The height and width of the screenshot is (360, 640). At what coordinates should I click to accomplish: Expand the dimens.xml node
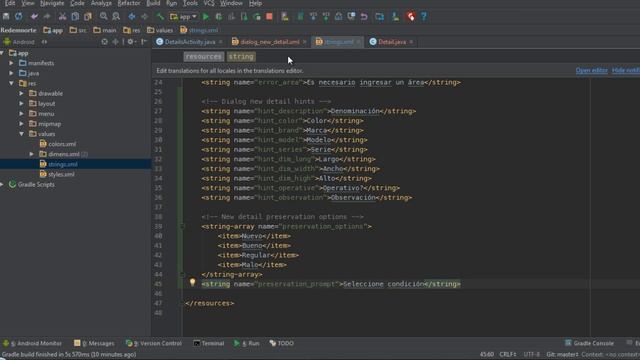tap(31, 154)
